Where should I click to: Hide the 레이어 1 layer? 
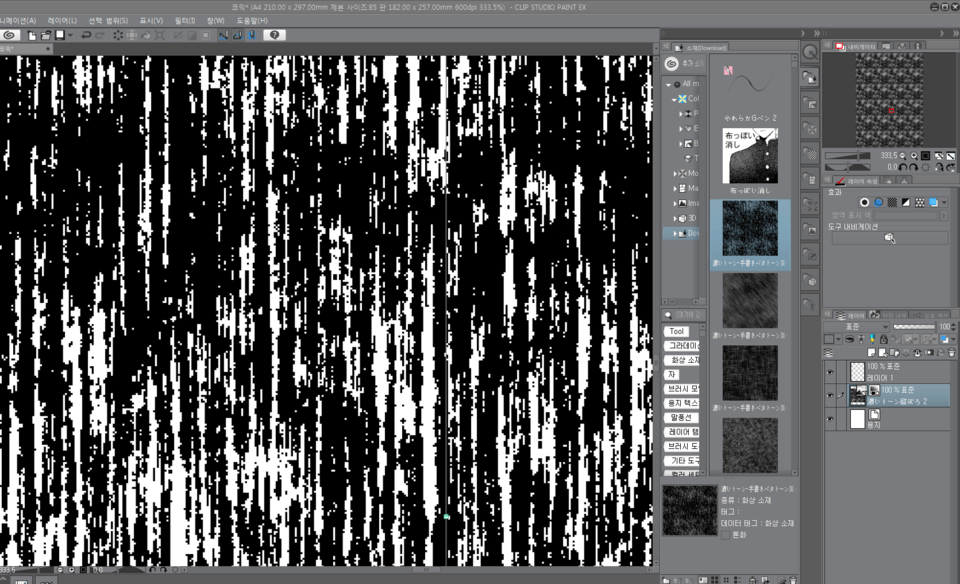(830, 371)
